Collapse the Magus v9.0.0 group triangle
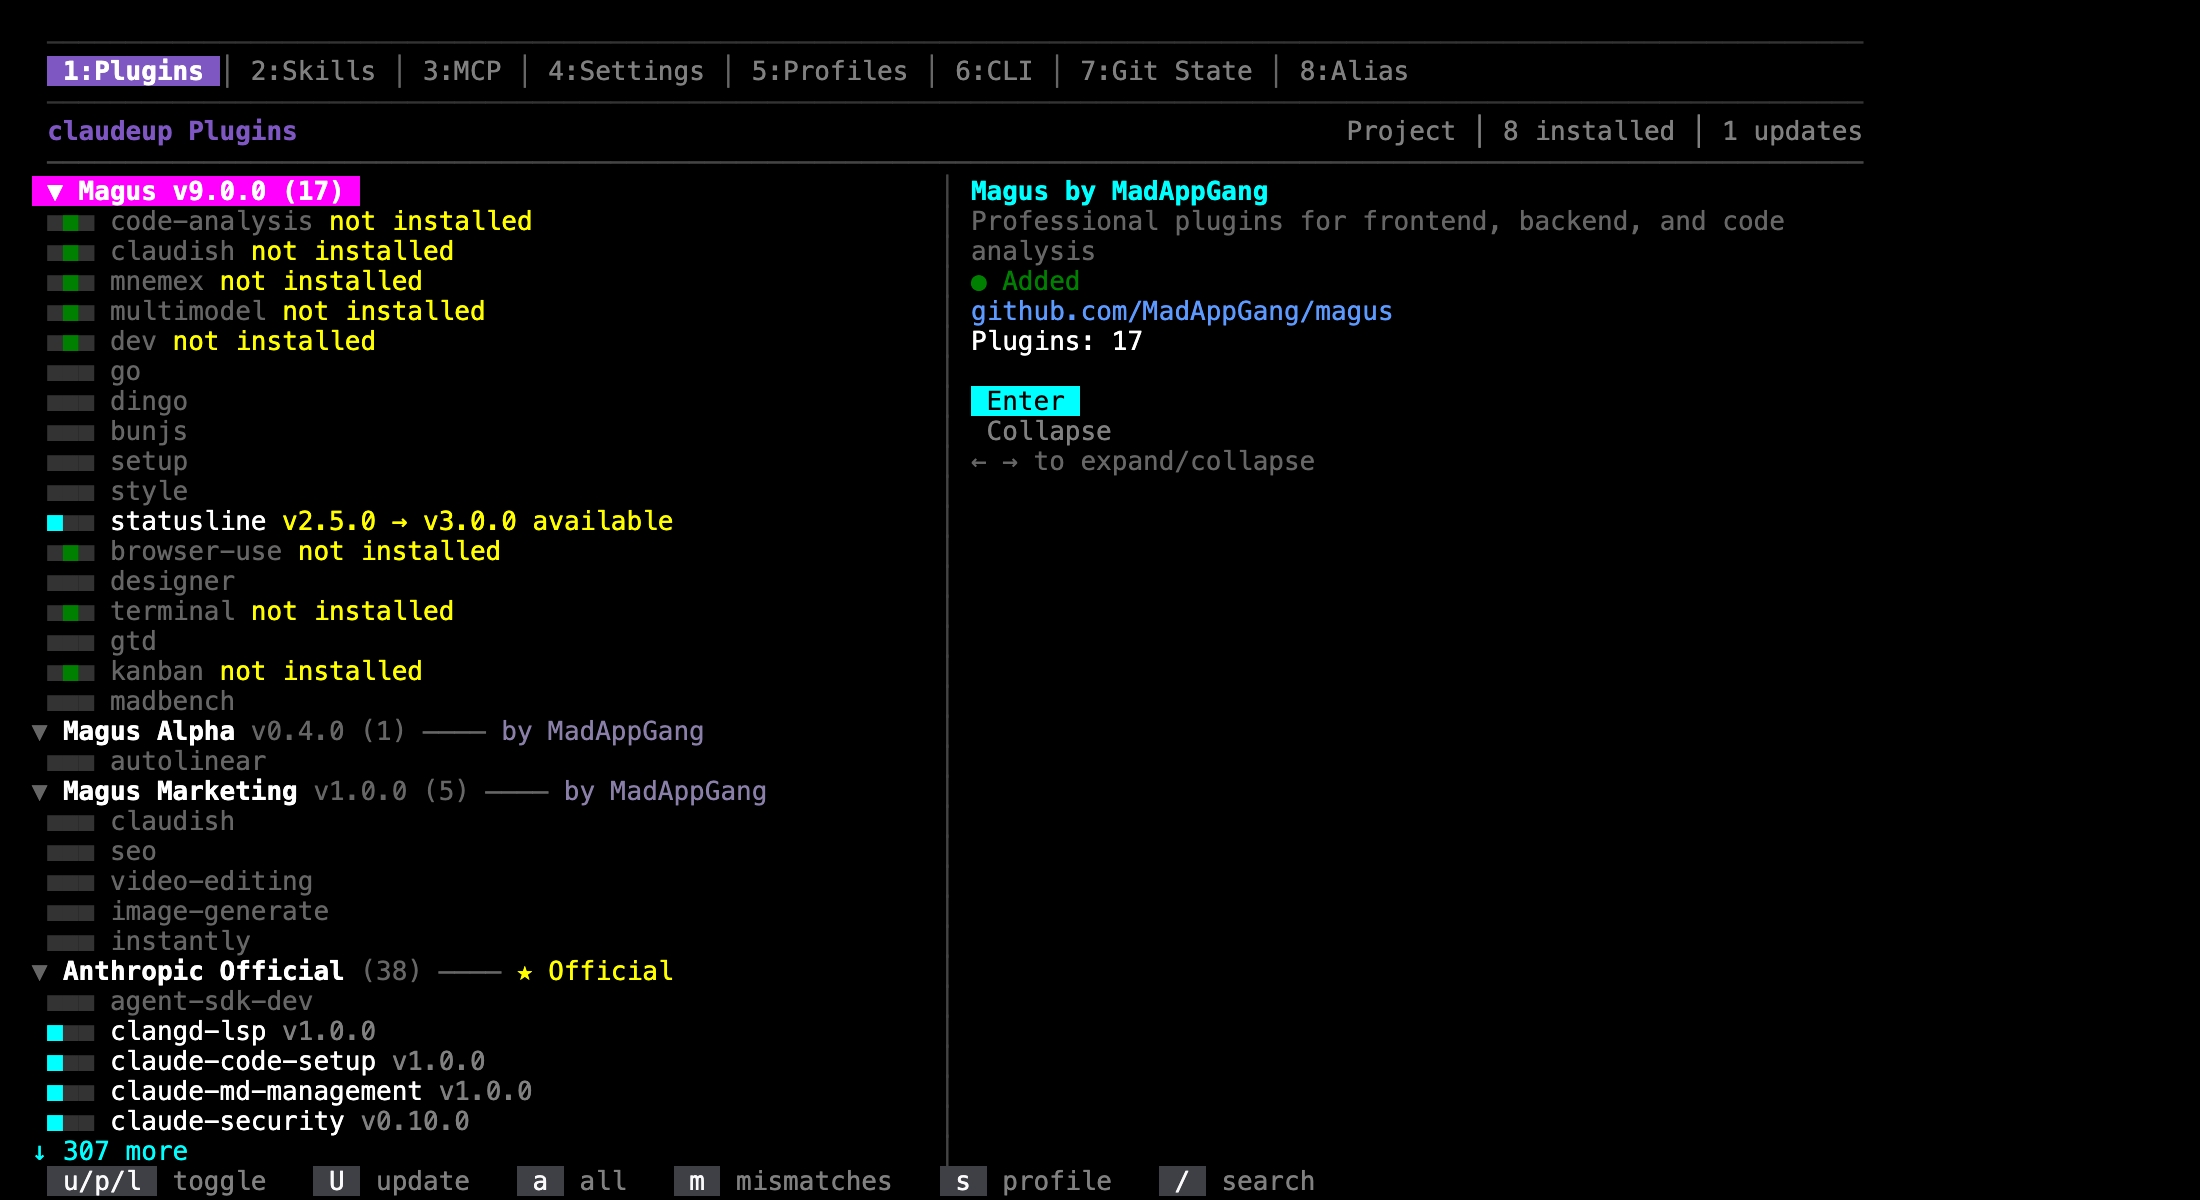Viewport: 2200px width, 1200px height. [55, 191]
